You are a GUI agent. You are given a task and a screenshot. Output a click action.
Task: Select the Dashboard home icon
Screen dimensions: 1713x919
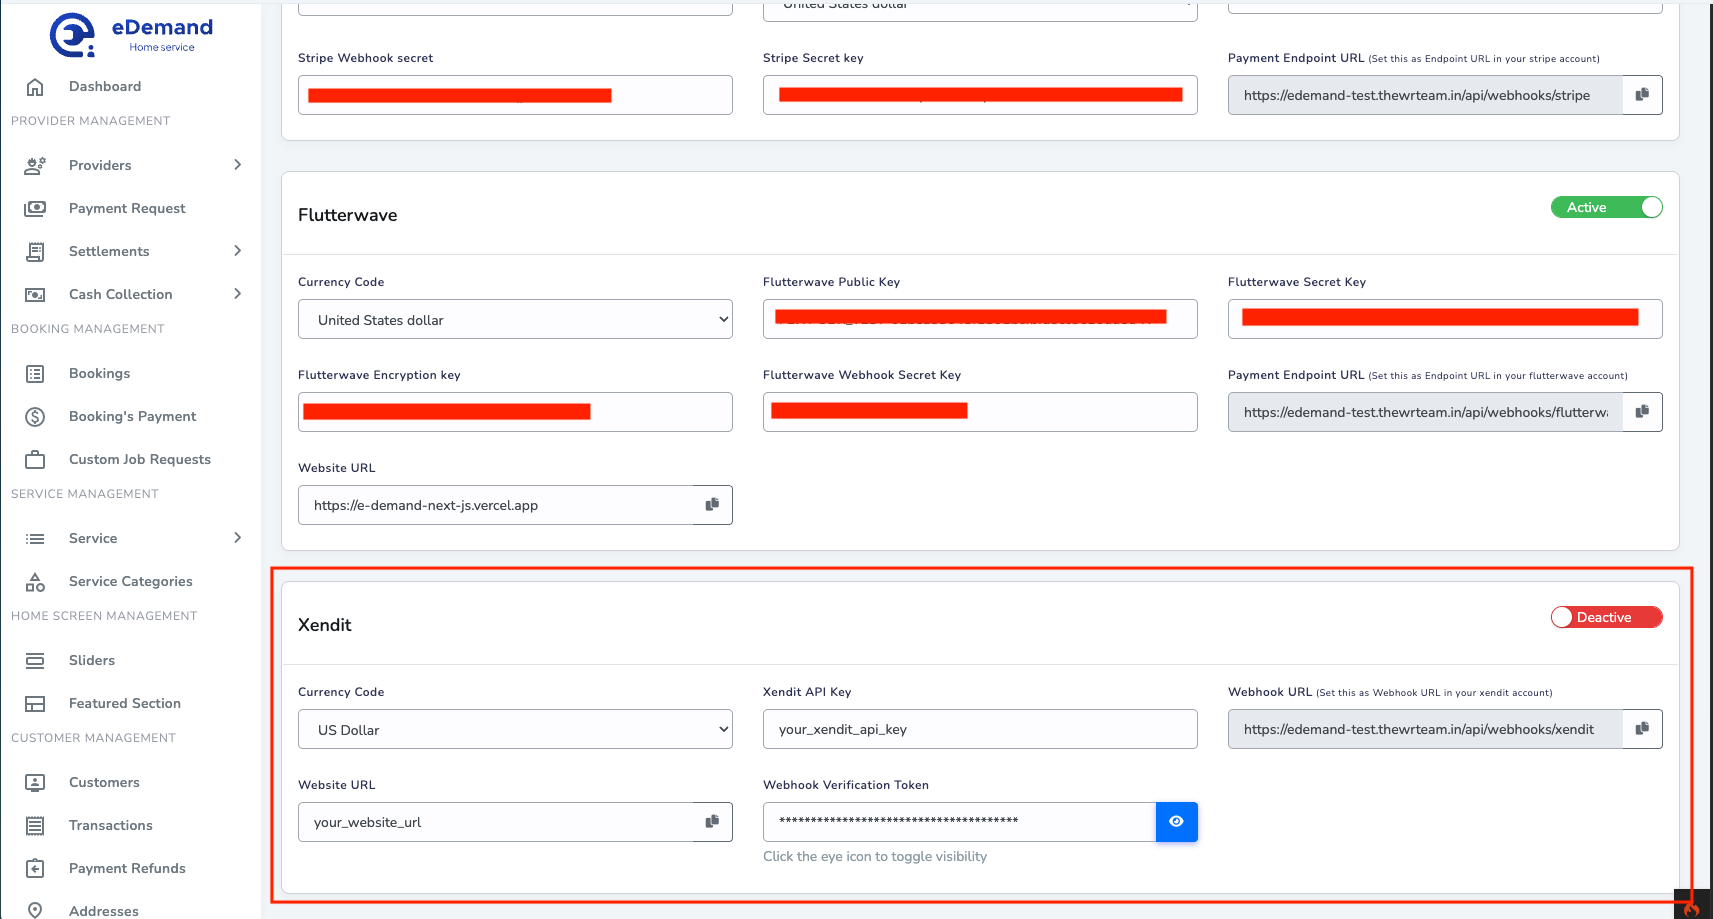(x=34, y=86)
